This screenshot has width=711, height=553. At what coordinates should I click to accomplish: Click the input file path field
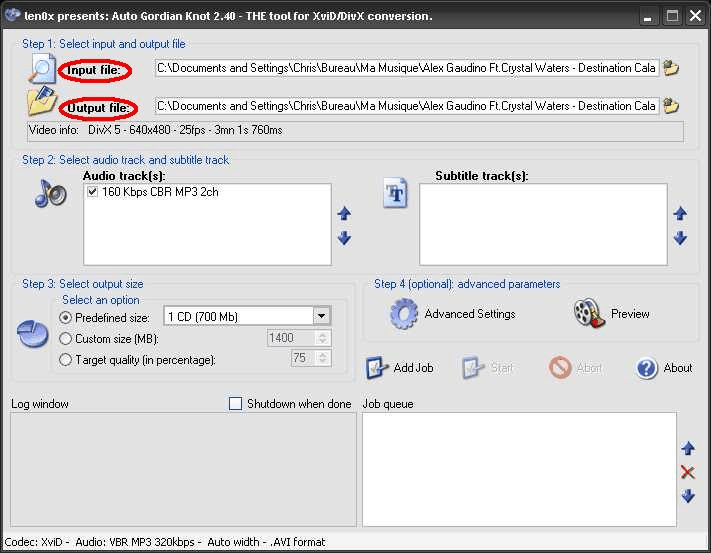(x=407, y=68)
